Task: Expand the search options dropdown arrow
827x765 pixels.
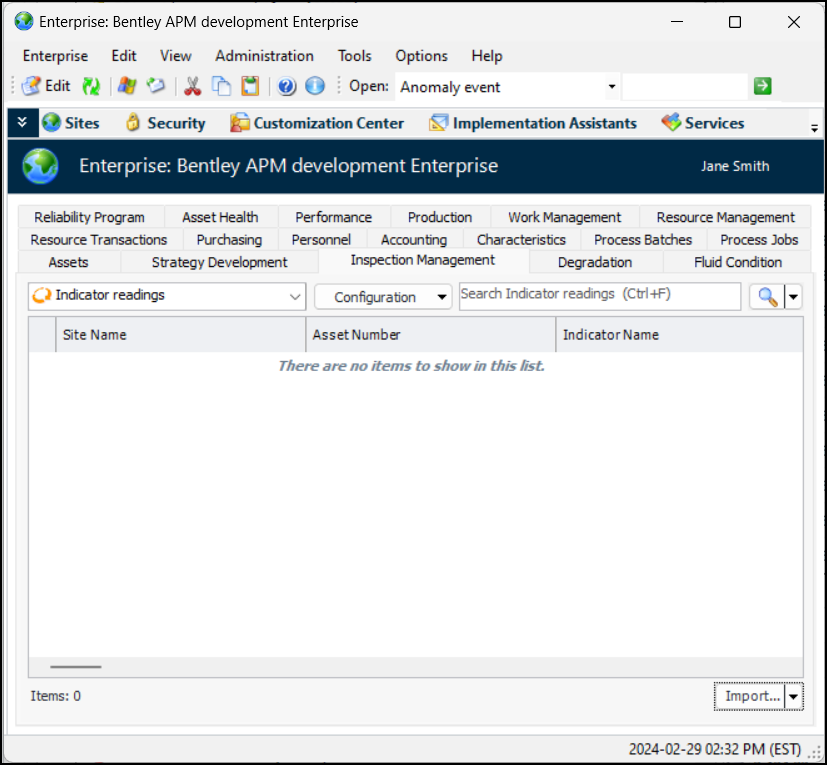Action: [793, 297]
